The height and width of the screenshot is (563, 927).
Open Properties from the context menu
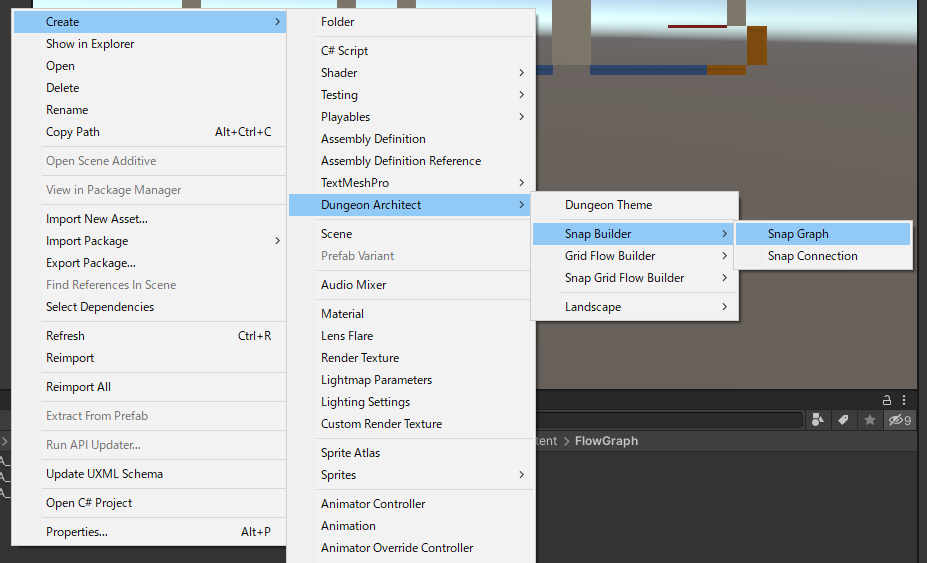click(150, 531)
